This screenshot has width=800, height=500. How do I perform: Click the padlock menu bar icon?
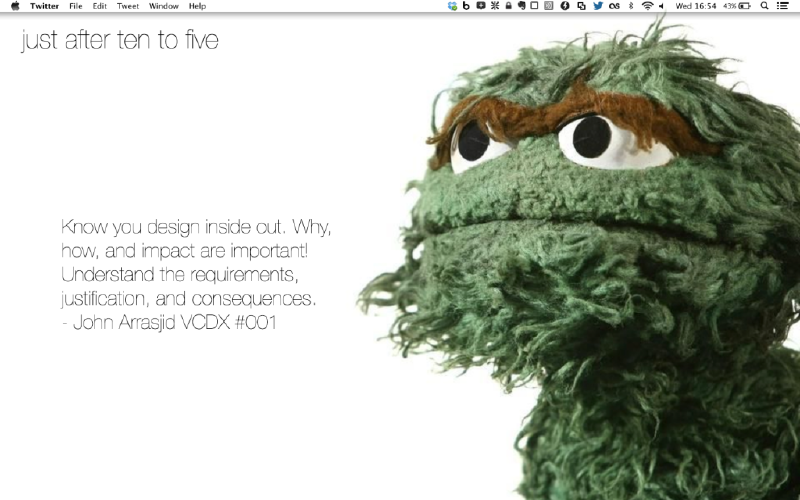[x=508, y=6]
